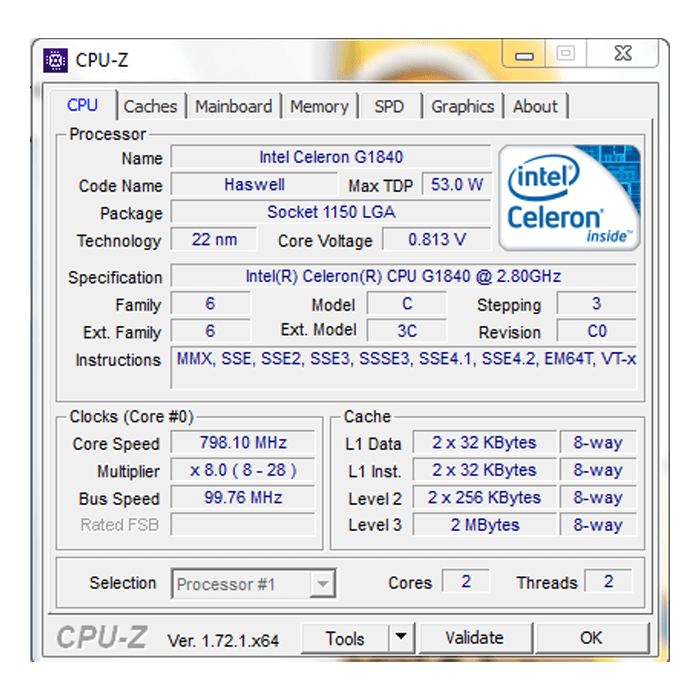Click the Validate button

pyautogui.click(x=475, y=638)
